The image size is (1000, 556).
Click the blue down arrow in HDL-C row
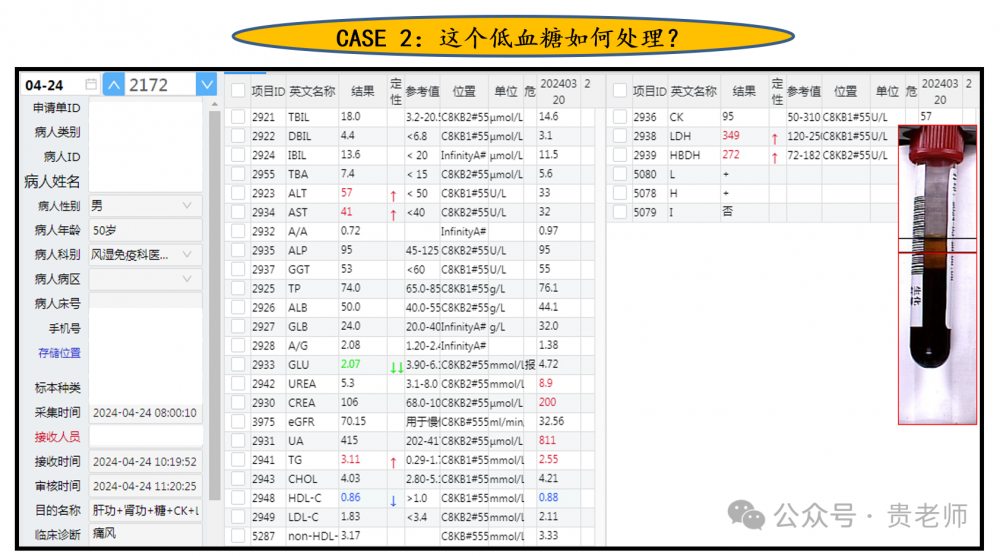click(x=393, y=500)
